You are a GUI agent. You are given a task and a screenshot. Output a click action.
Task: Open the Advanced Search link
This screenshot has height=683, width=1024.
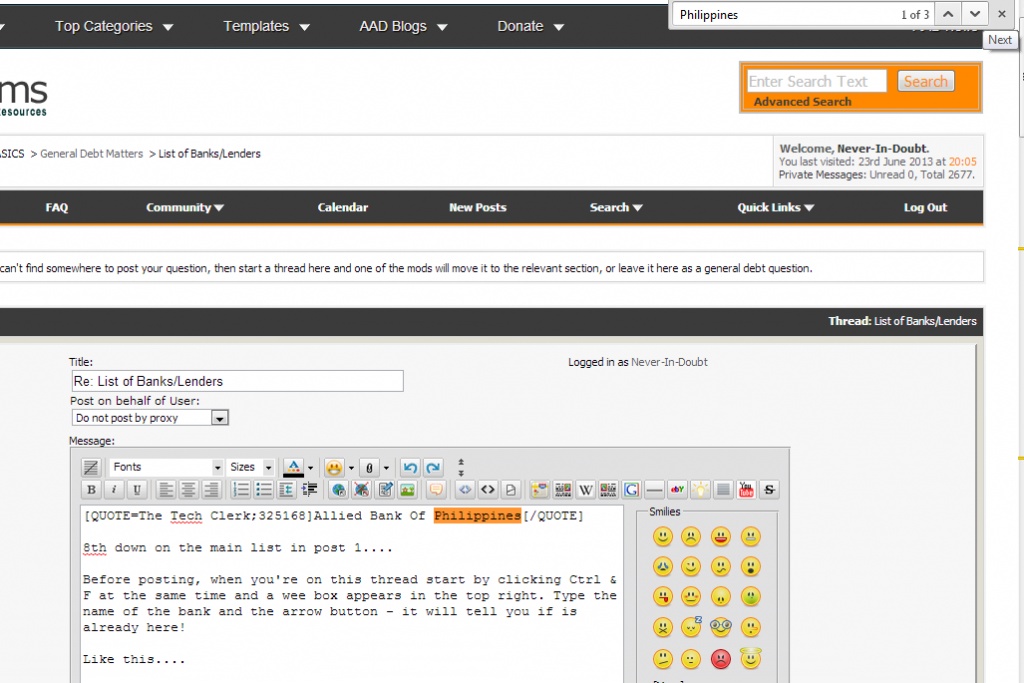(x=802, y=102)
